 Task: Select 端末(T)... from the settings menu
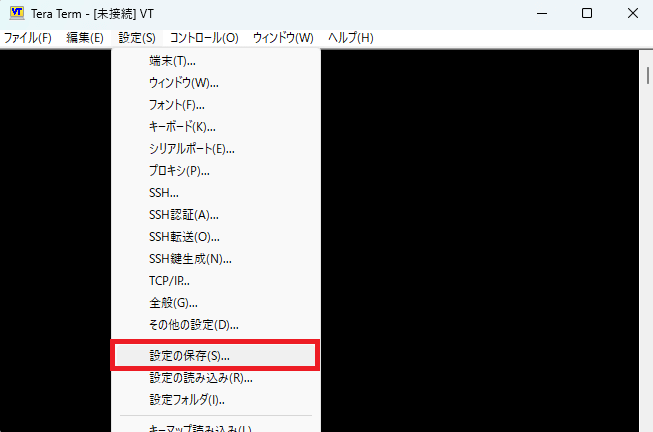pos(172,61)
